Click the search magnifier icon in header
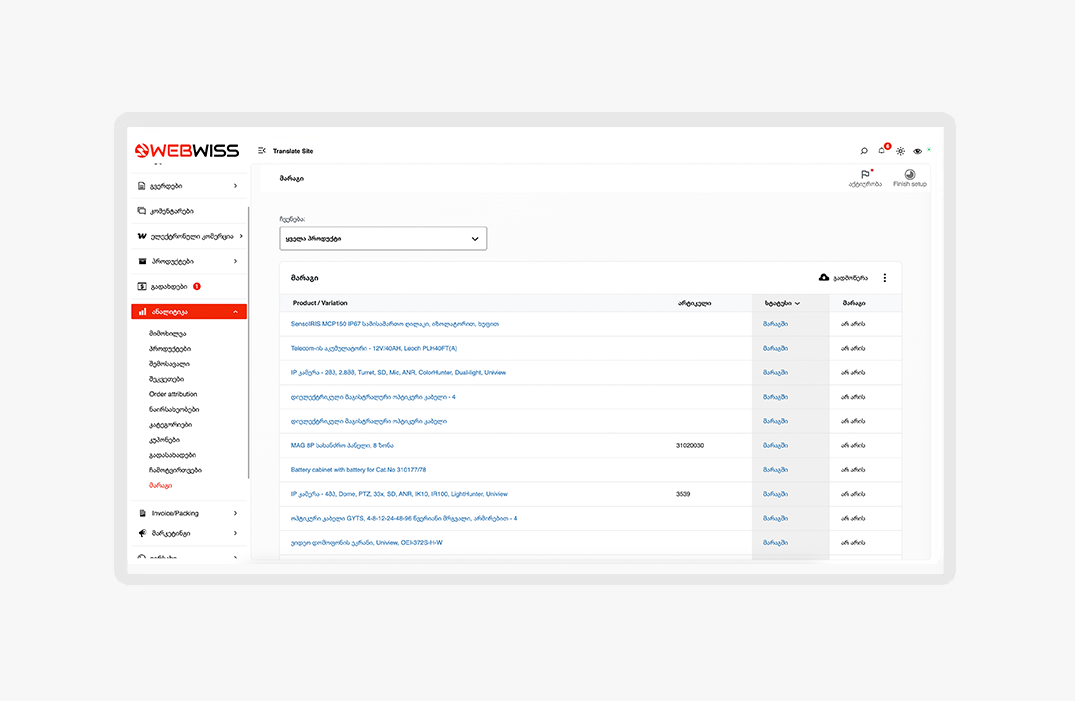Image resolution: width=1075 pixels, height=701 pixels. (x=864, y=151)
